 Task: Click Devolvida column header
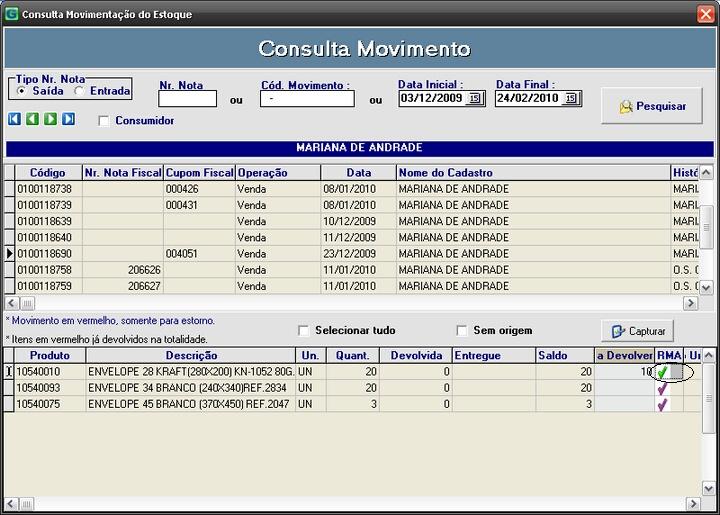pyautogui.click(x=416, y=356)
